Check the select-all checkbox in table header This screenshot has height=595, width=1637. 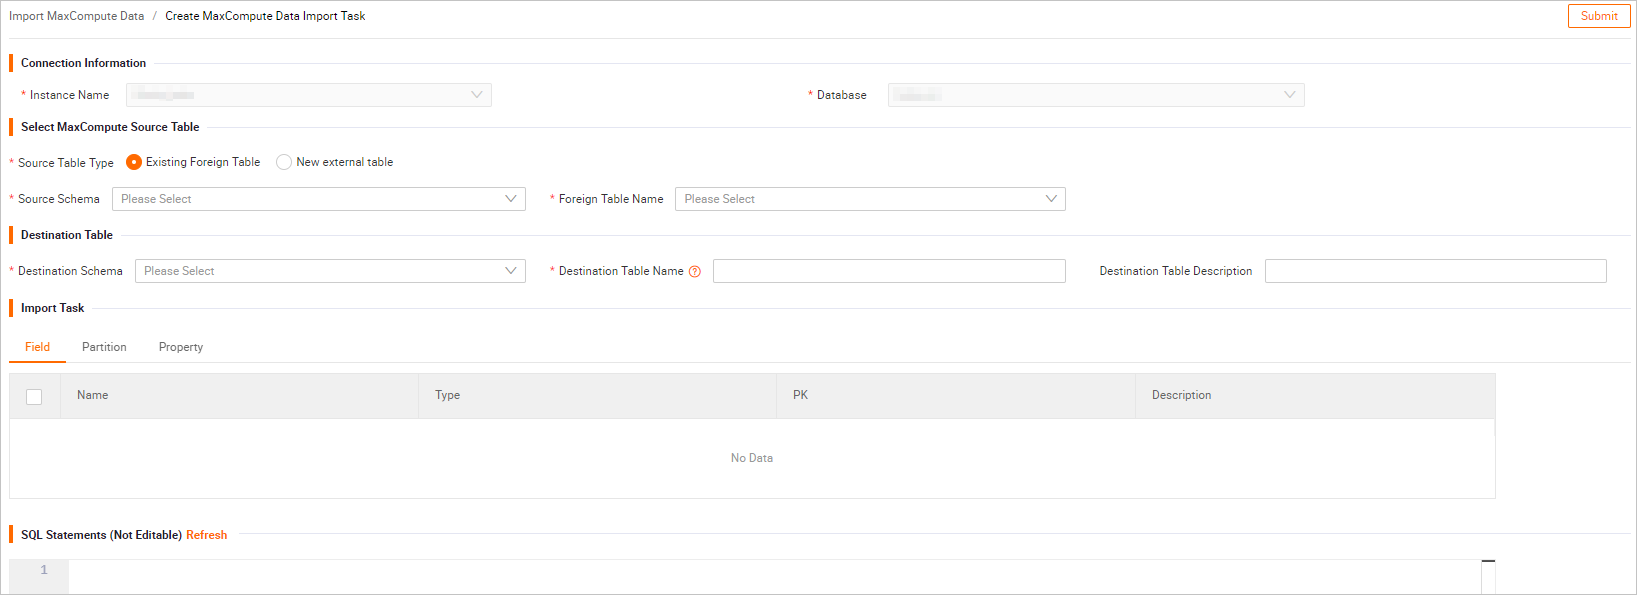point(34,397)
